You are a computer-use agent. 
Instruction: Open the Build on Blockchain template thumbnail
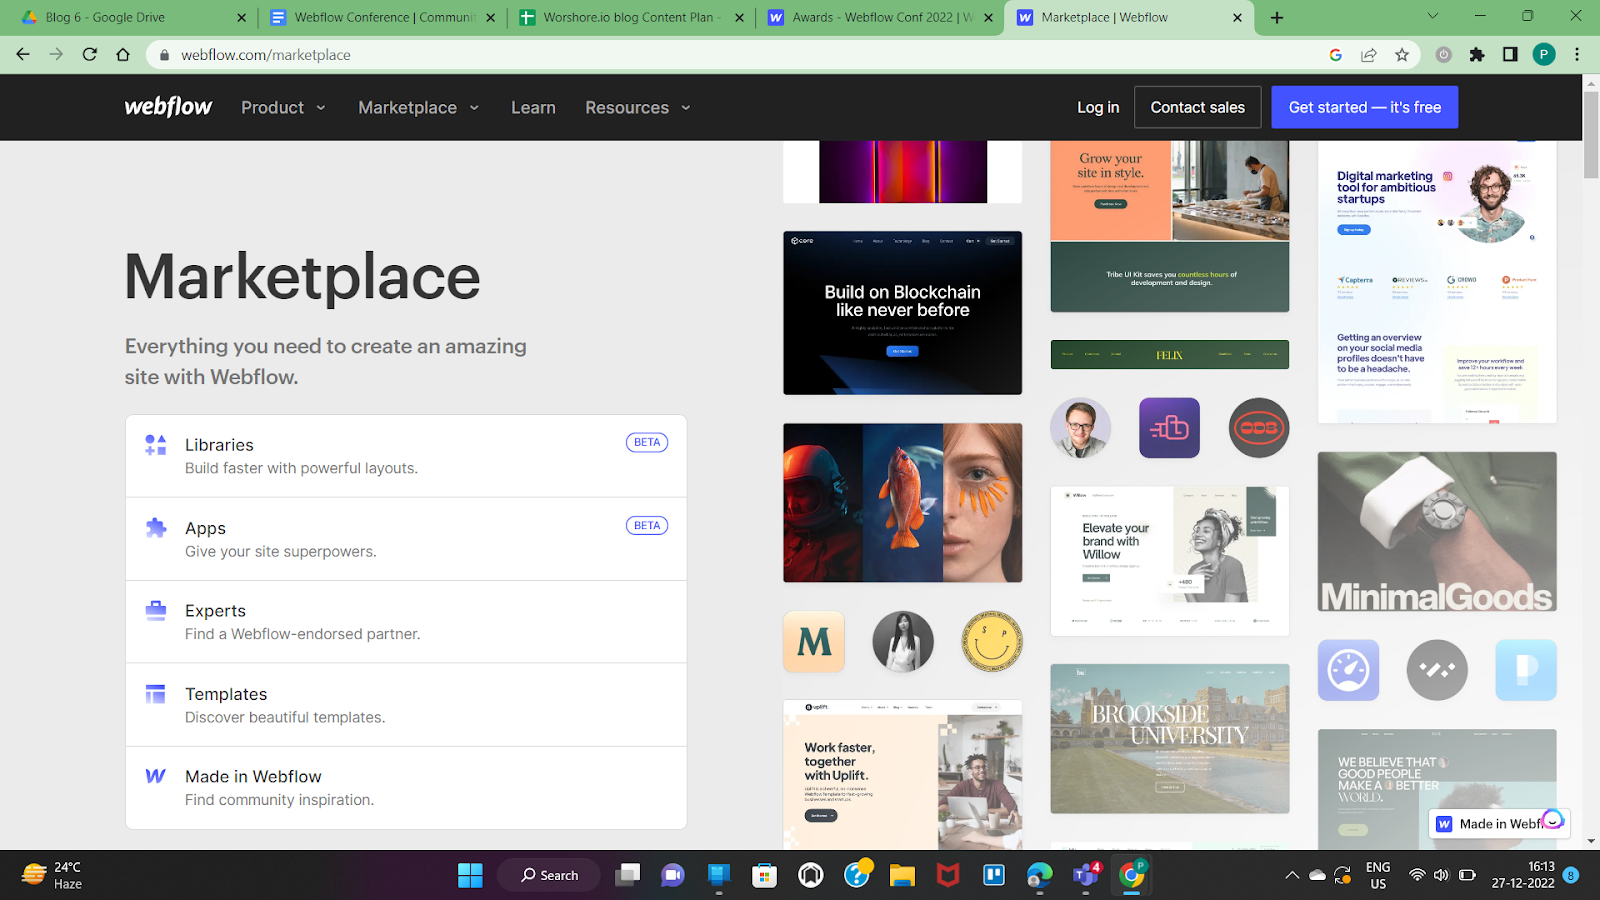click(903, 313)
